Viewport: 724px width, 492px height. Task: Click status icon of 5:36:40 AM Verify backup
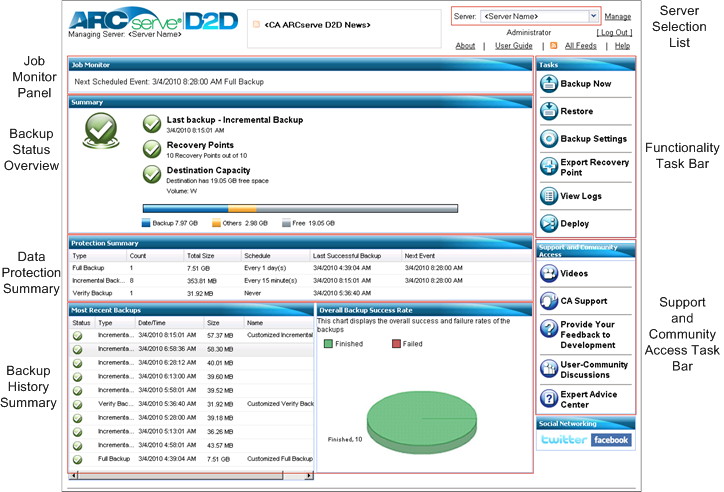point(78,404)
